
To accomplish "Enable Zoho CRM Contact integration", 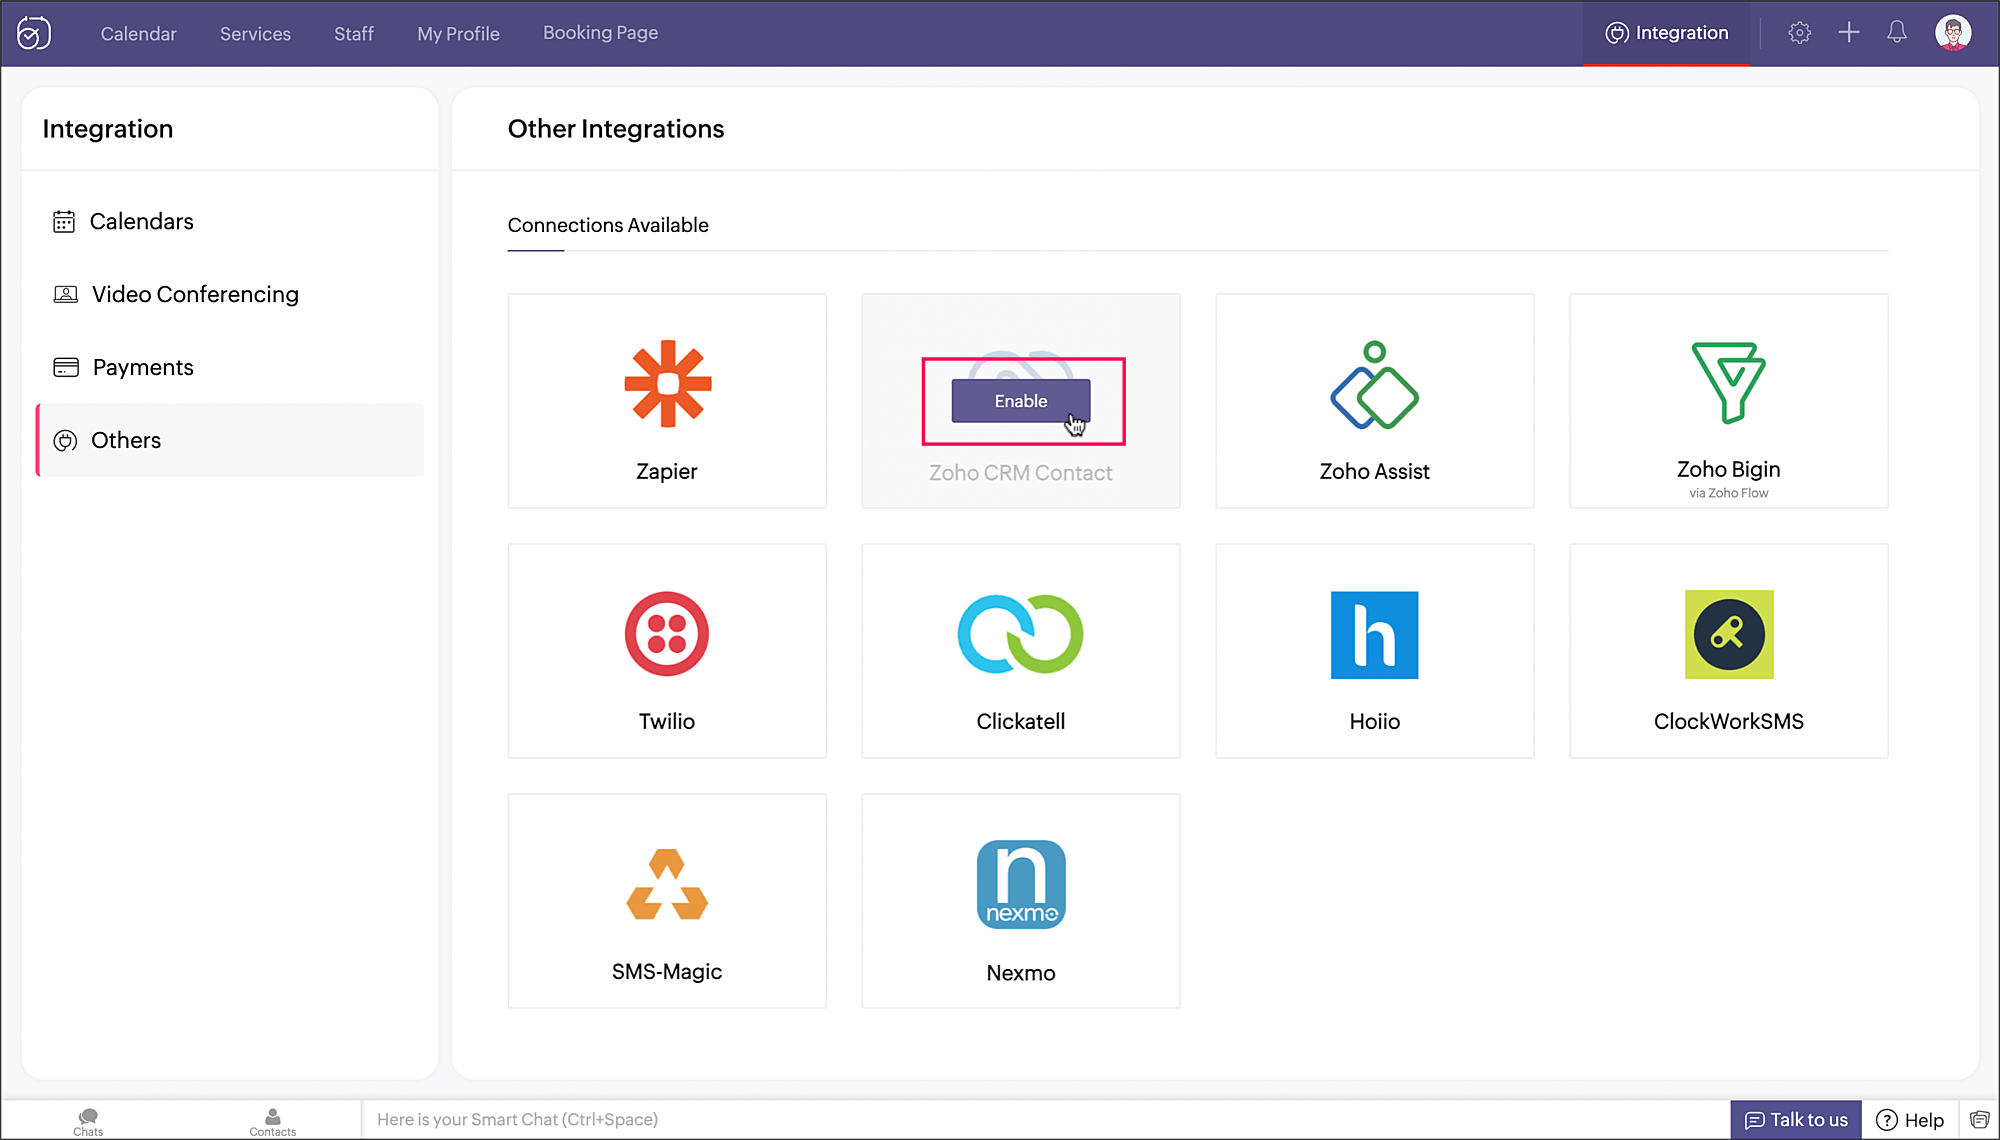I will pyautogui.click(x=1021, y=400).
